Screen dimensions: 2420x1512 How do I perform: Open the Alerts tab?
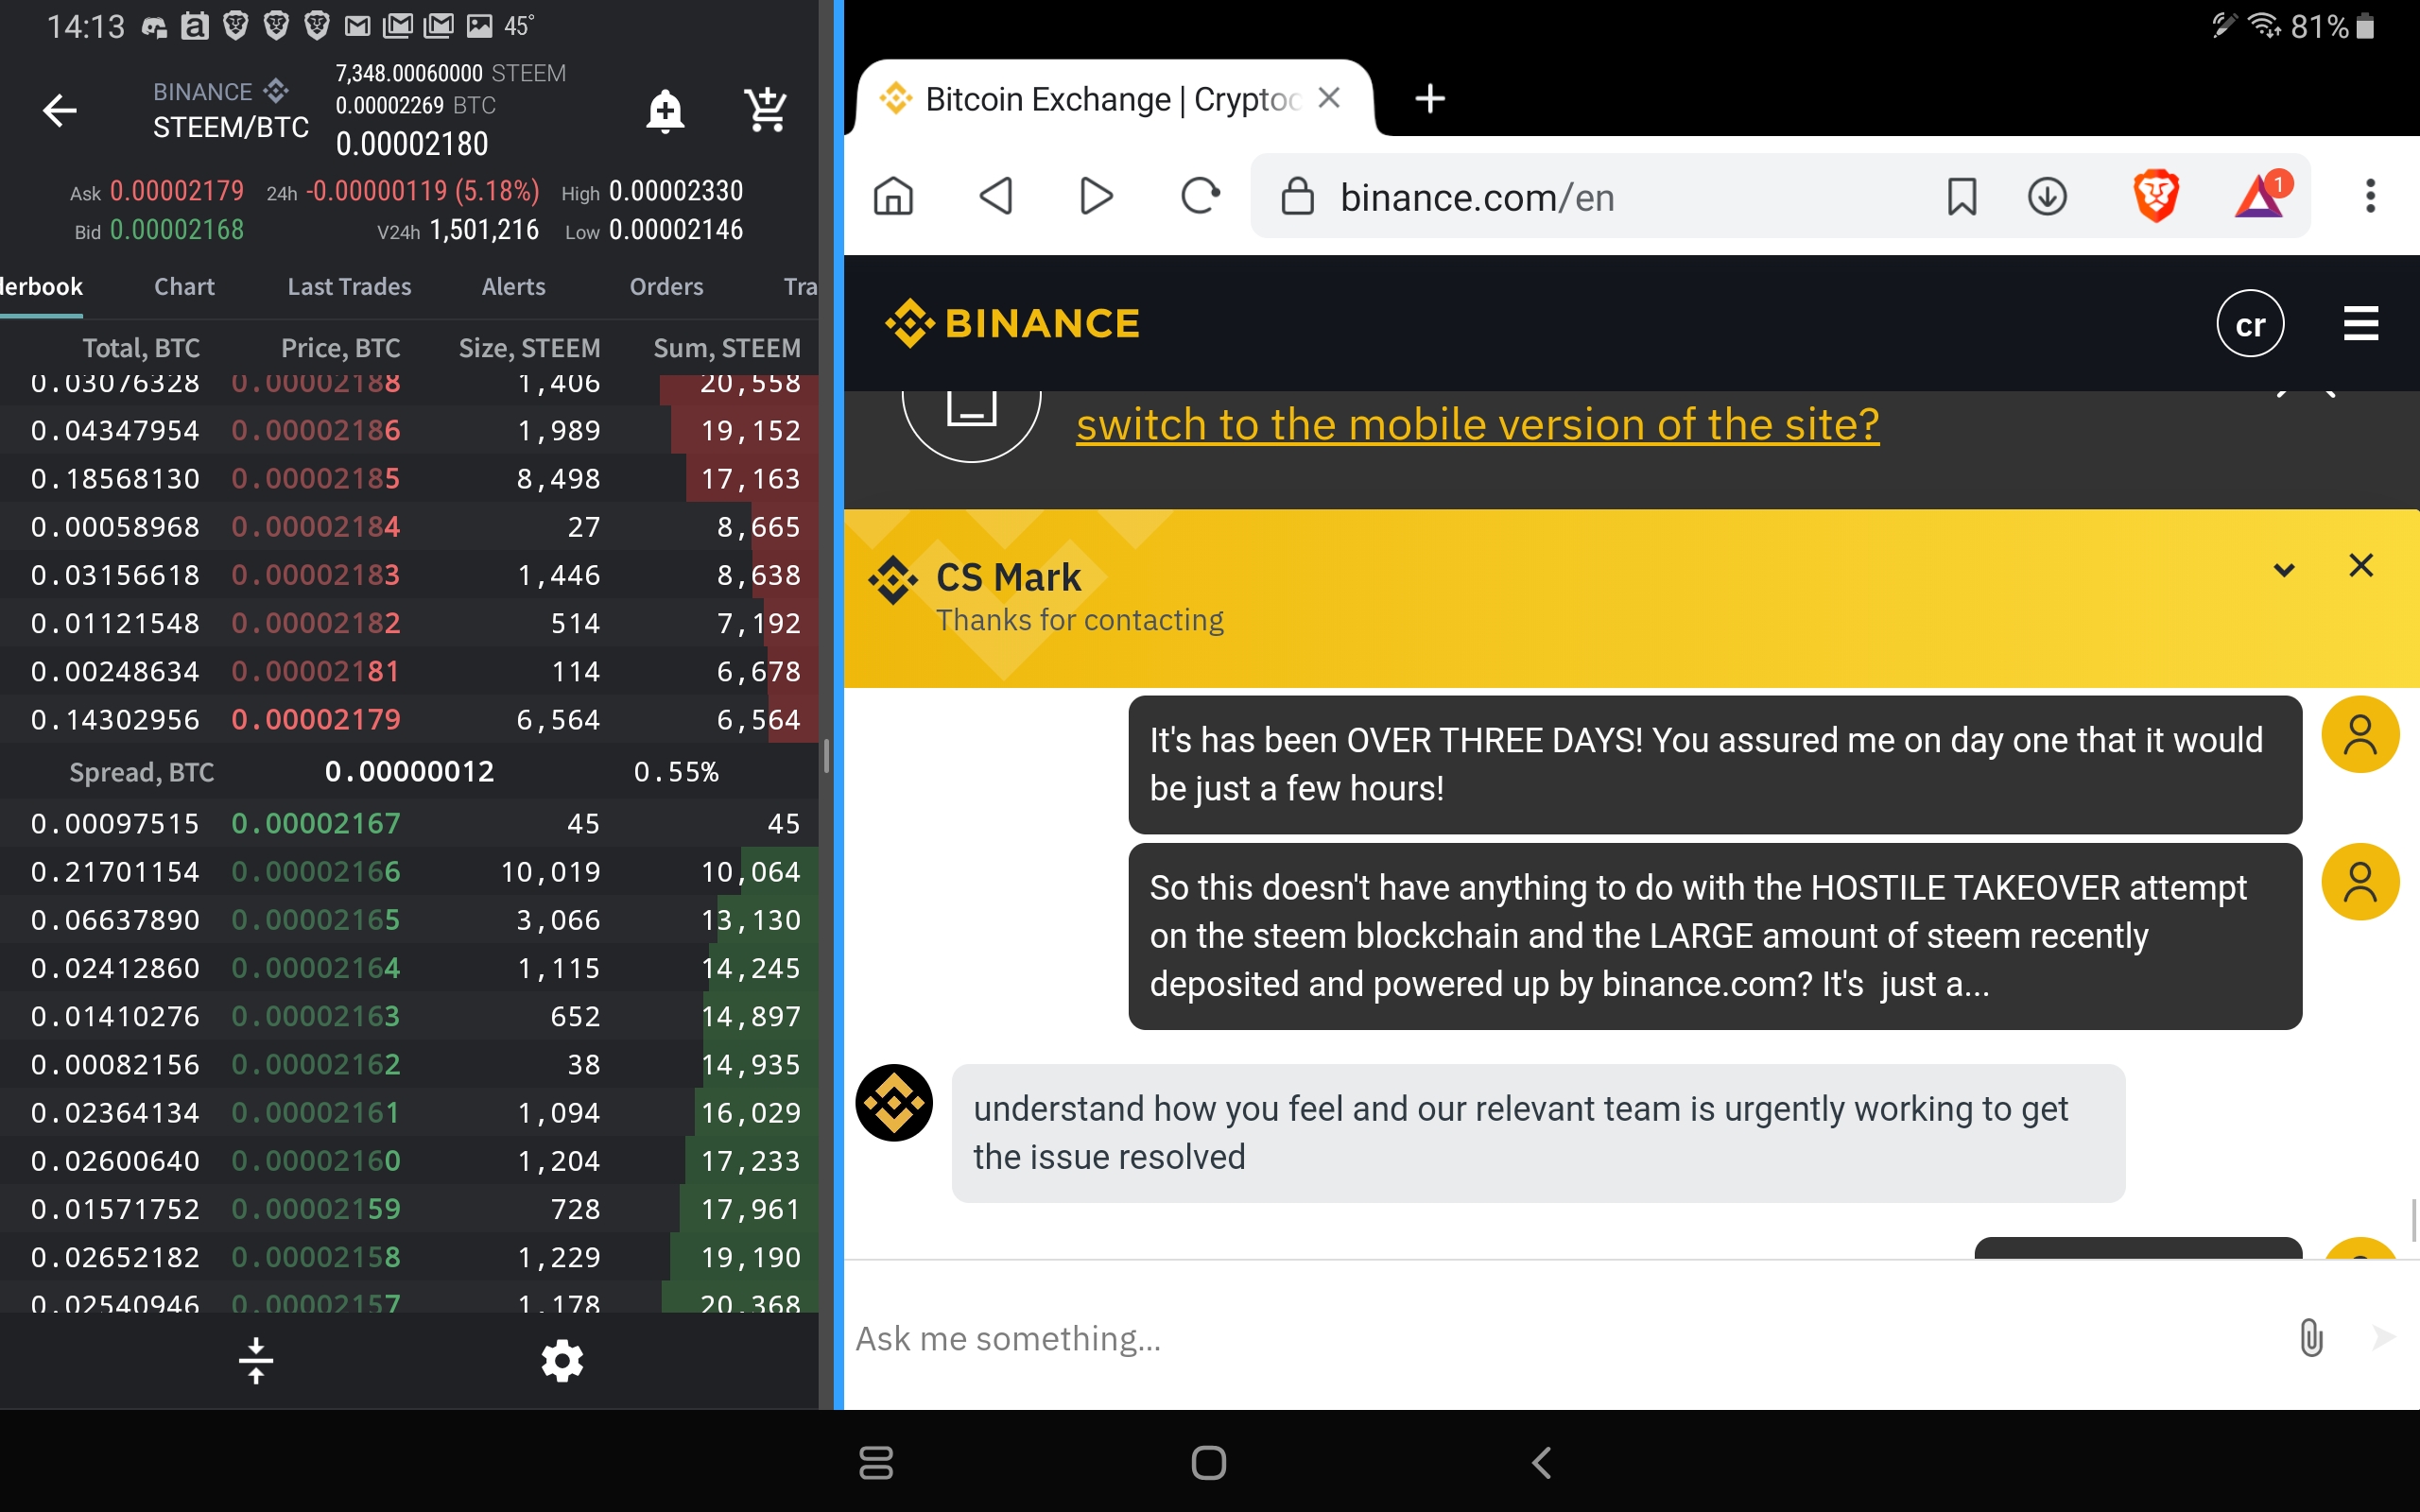pos(513,287)
